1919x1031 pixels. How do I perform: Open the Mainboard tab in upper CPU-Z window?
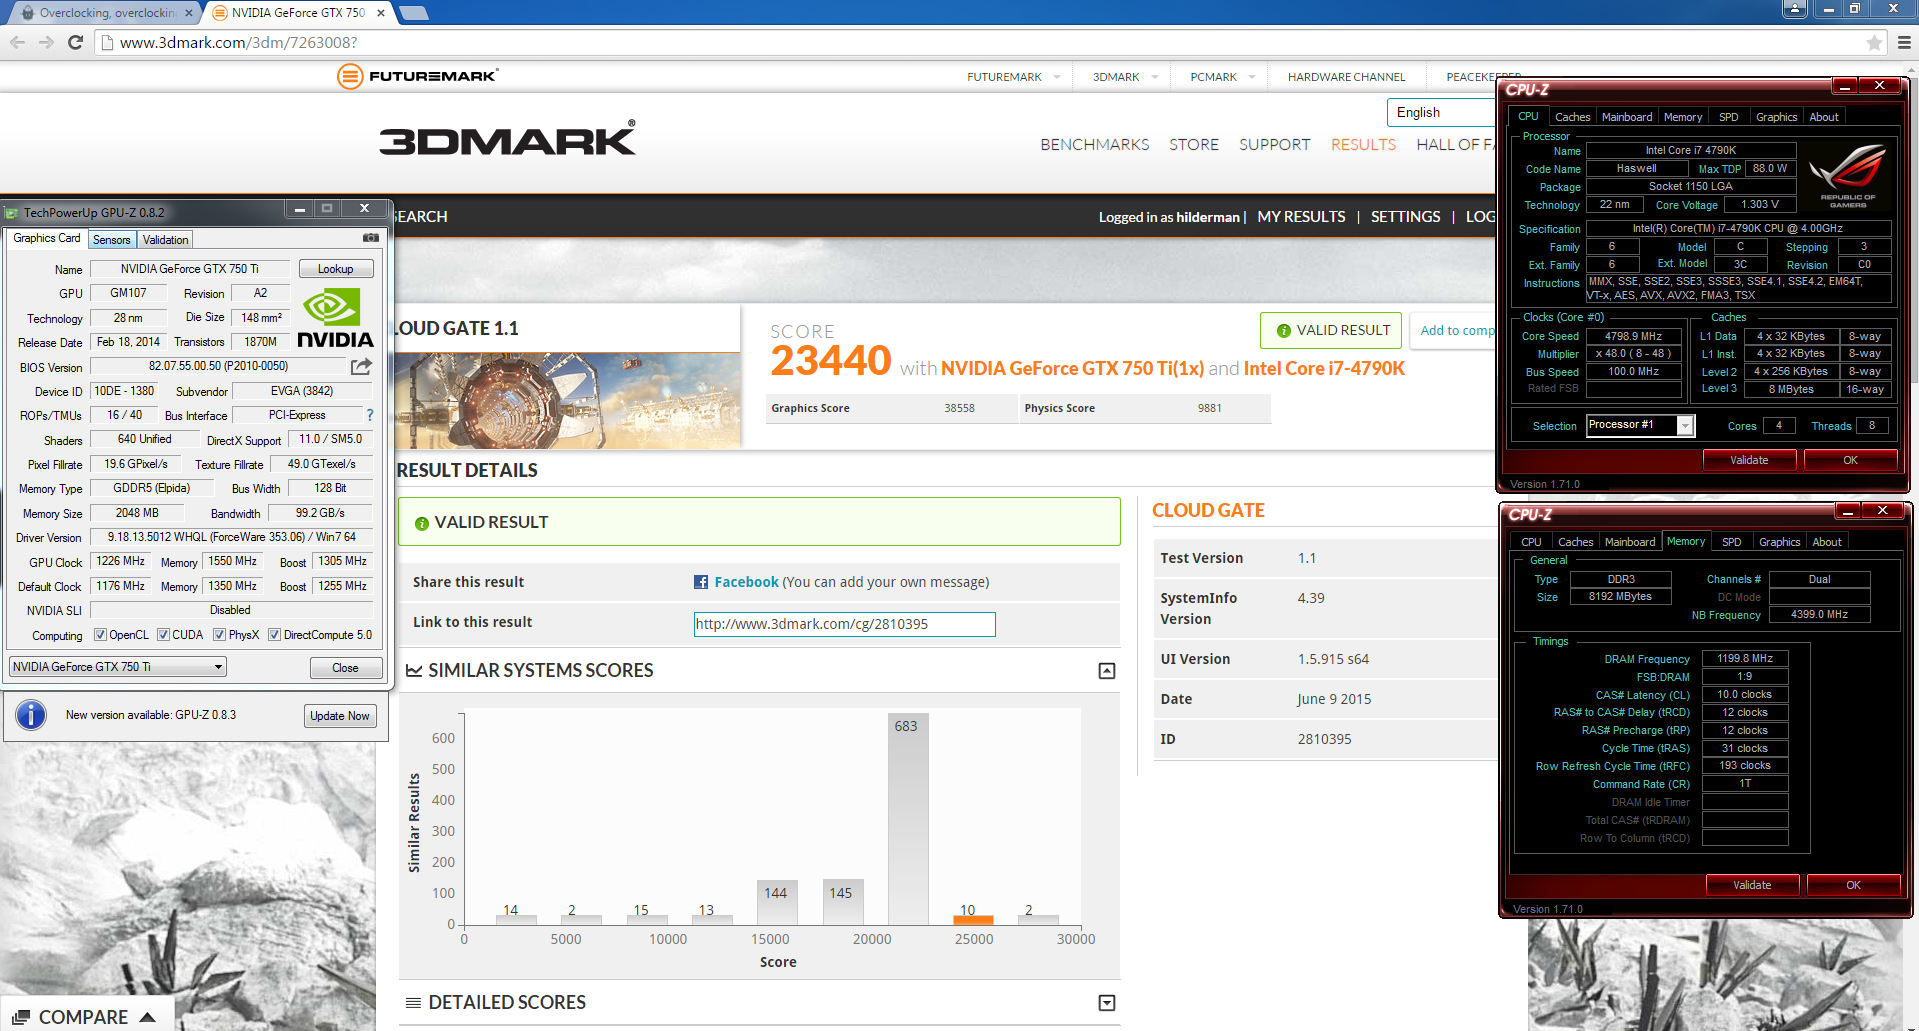(1627, 117)
